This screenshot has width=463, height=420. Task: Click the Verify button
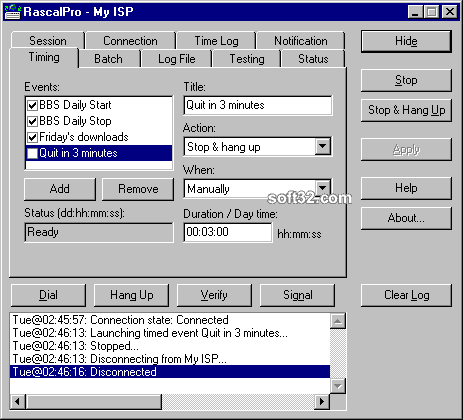214,295
